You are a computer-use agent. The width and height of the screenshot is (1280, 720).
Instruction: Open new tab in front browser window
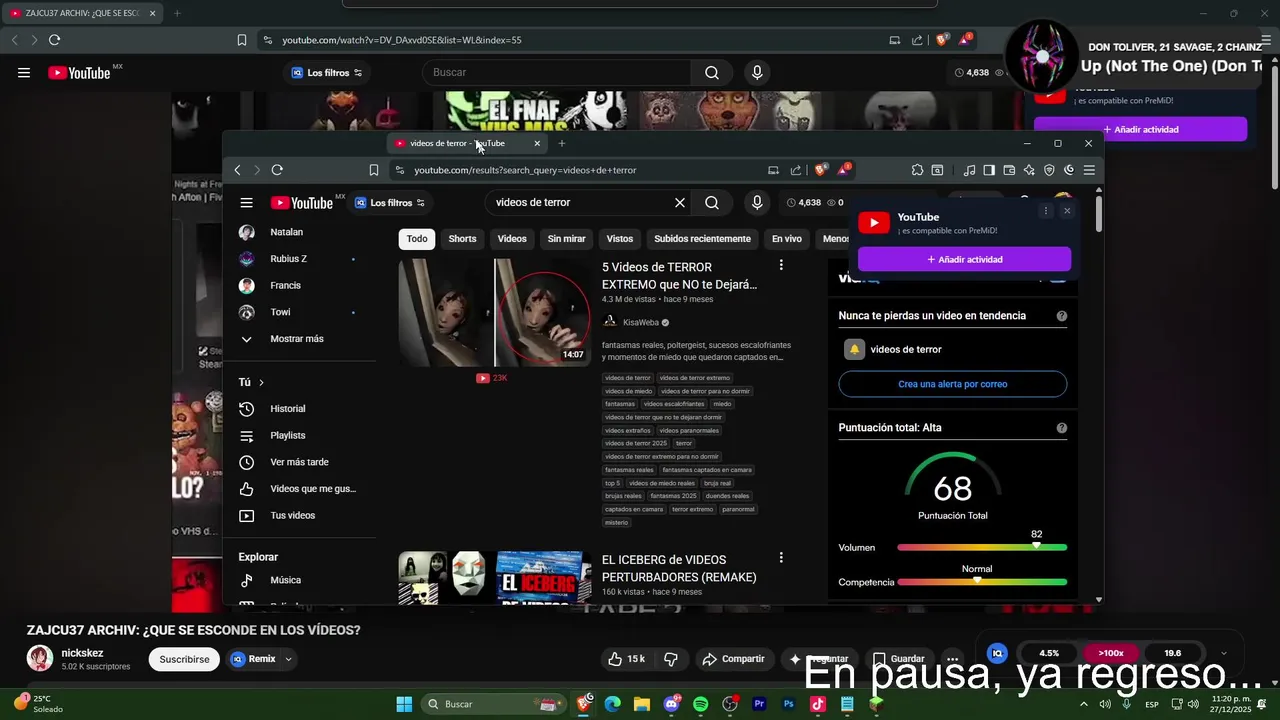tap(561, 143)
